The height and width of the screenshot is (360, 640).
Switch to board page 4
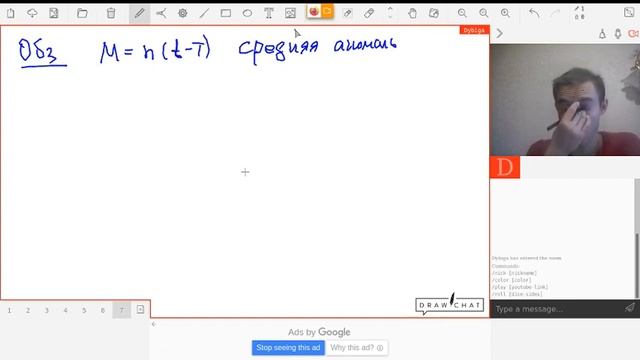(65, 310)
